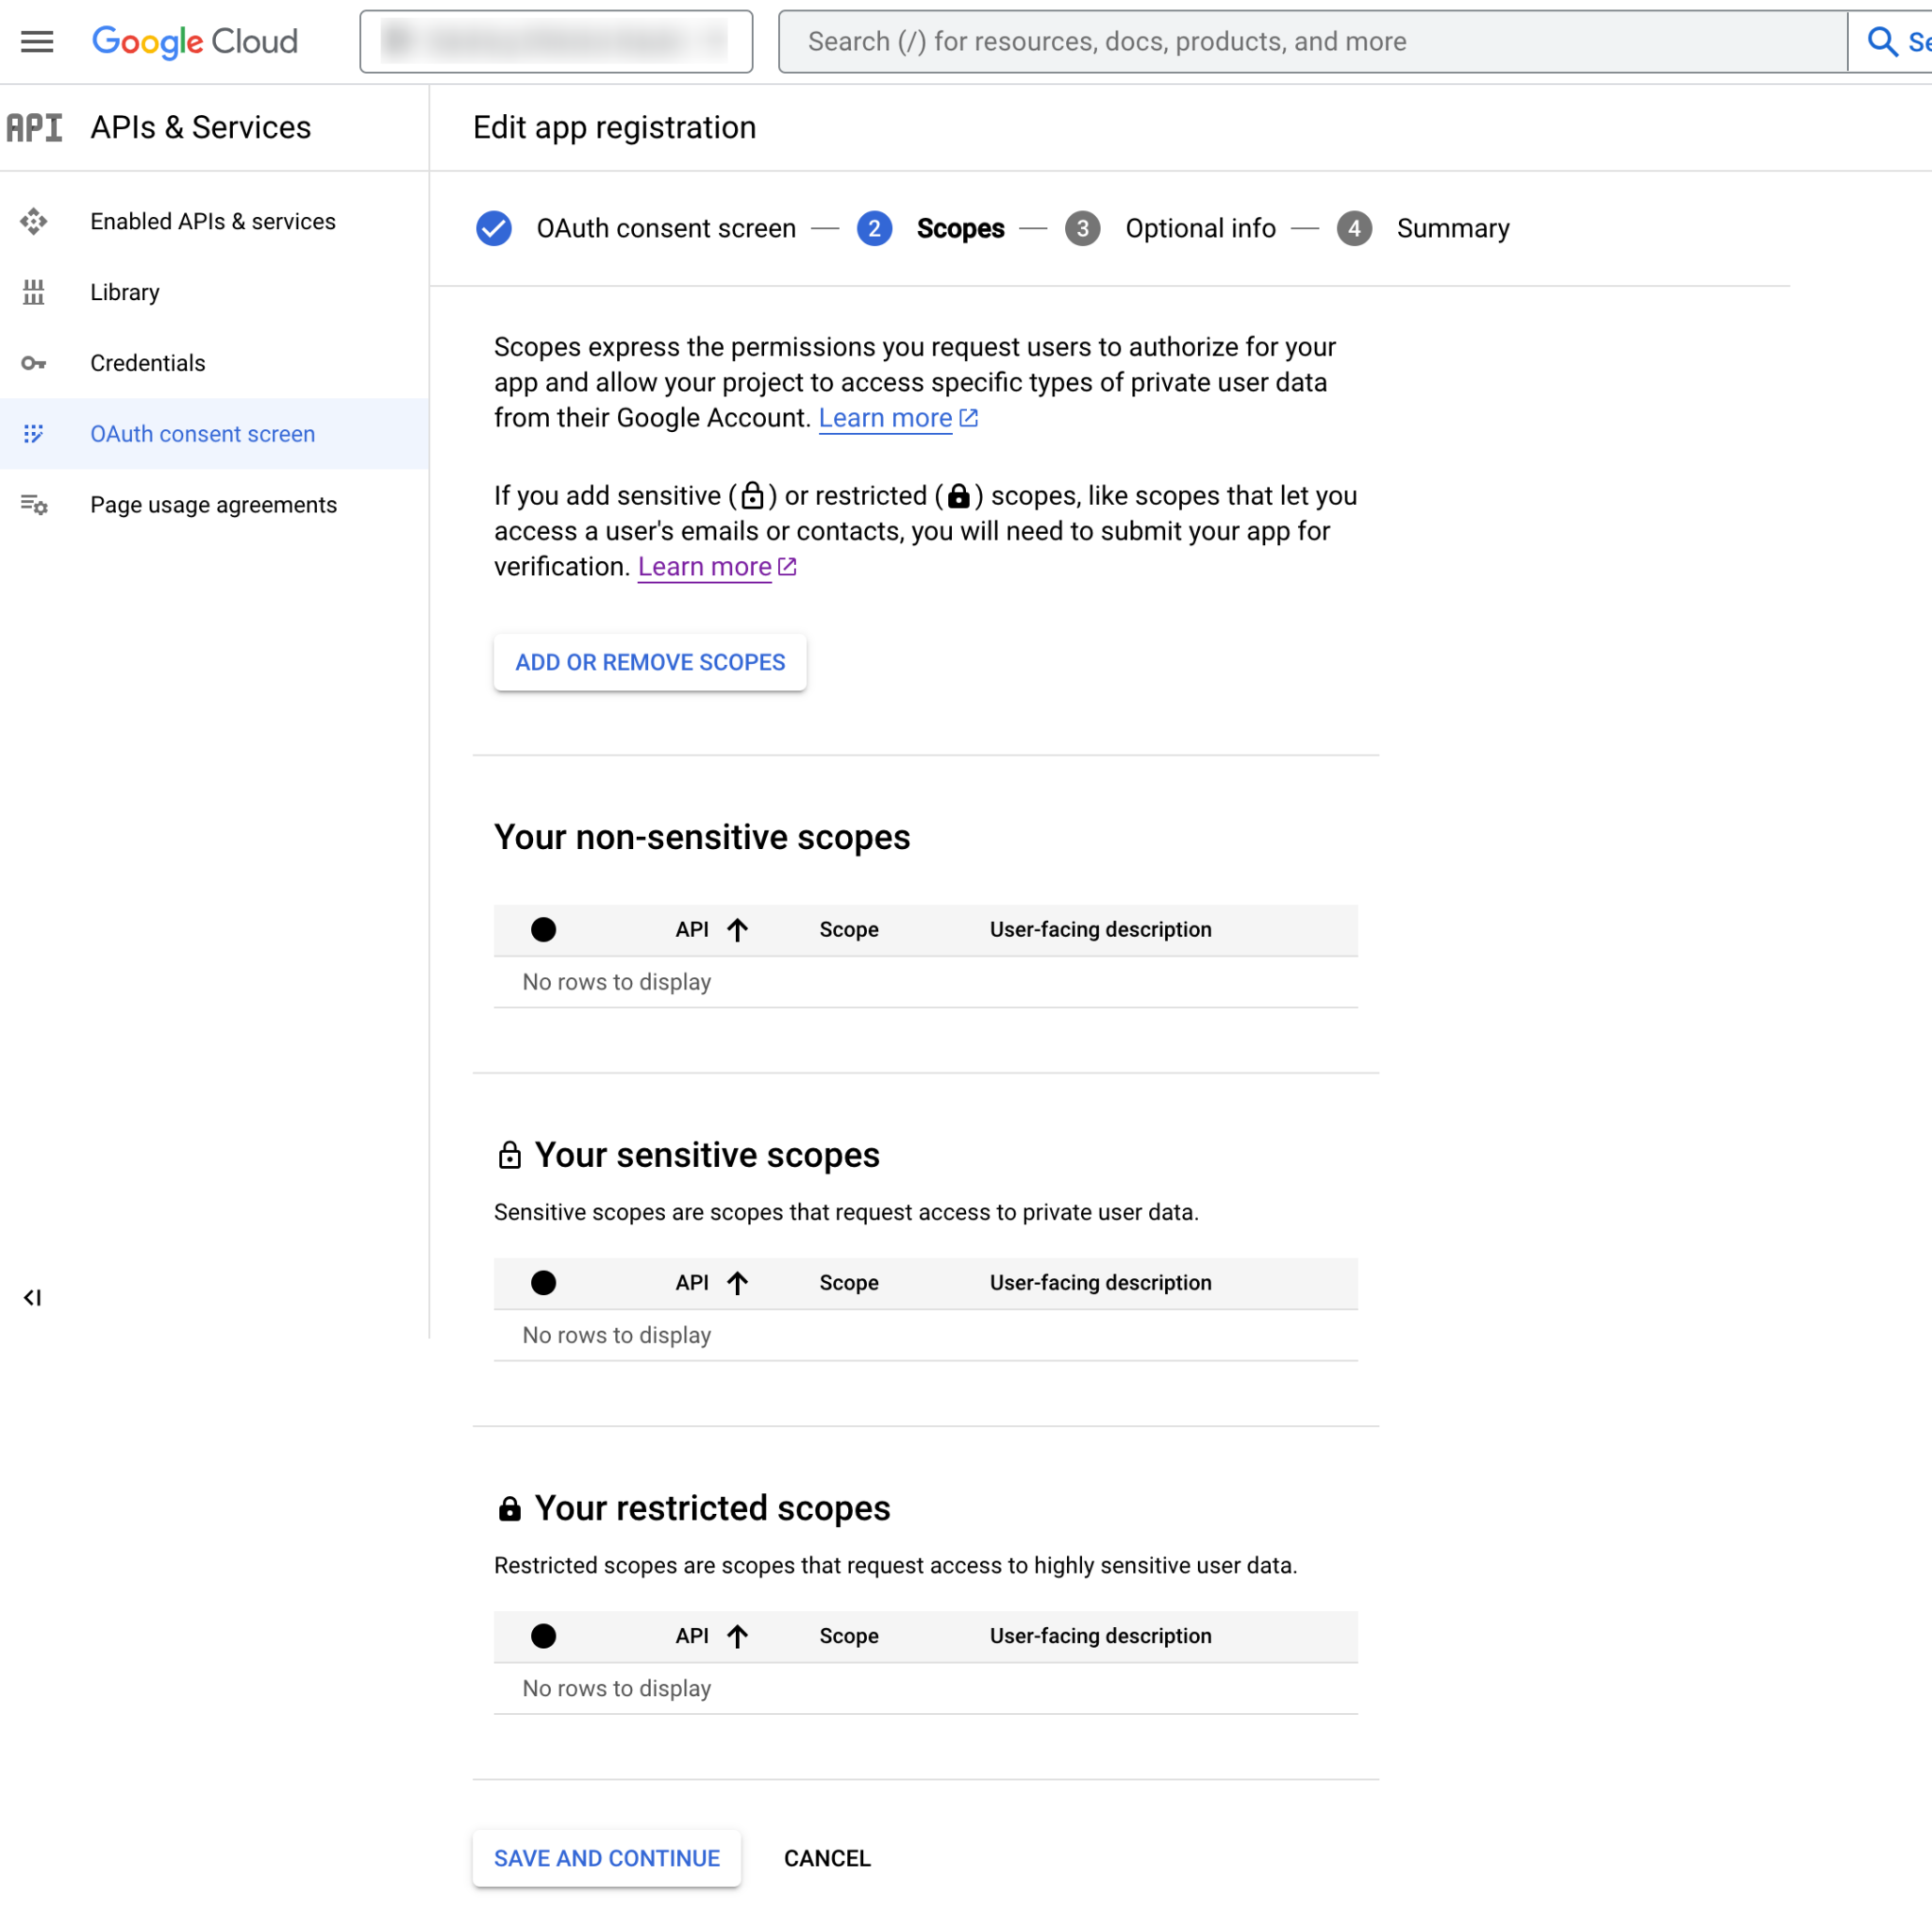This screenshot has height=1930, width=1932.
Task: Click the Page usage agreements icon
Action: [34, 505]
